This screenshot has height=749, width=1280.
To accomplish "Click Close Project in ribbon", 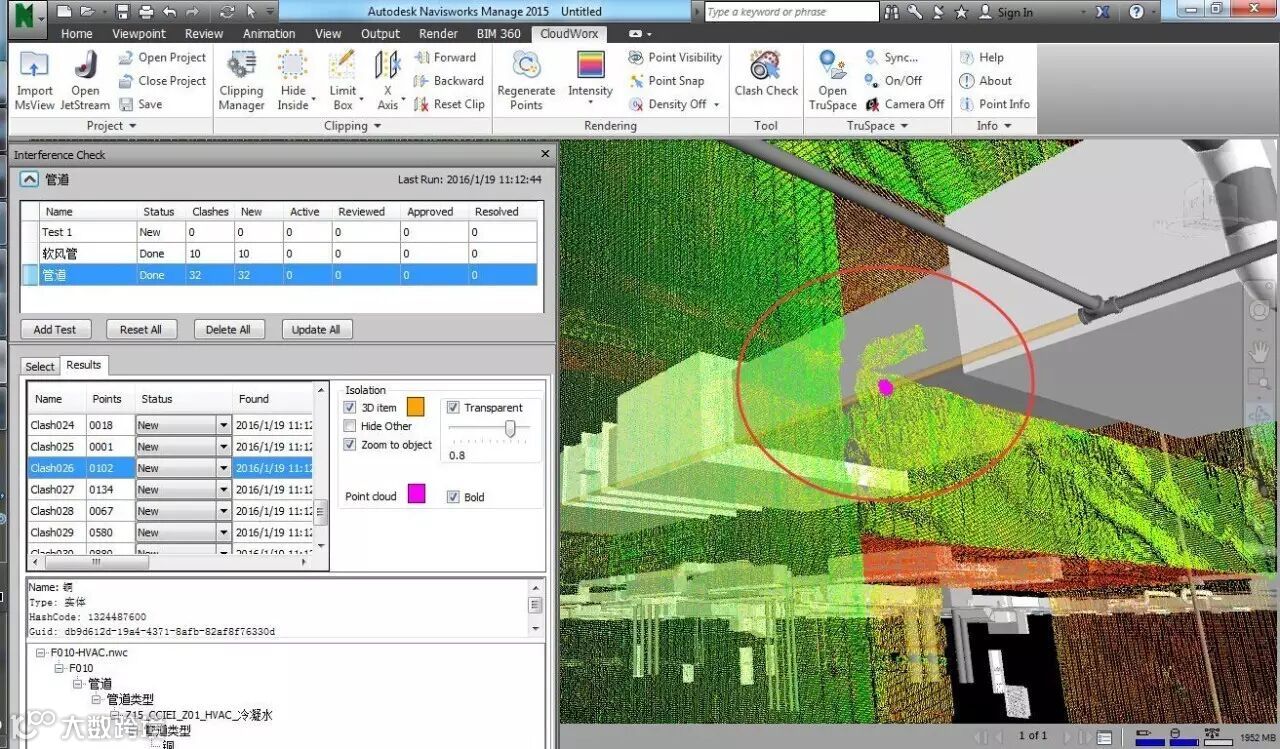I will 162,81.
